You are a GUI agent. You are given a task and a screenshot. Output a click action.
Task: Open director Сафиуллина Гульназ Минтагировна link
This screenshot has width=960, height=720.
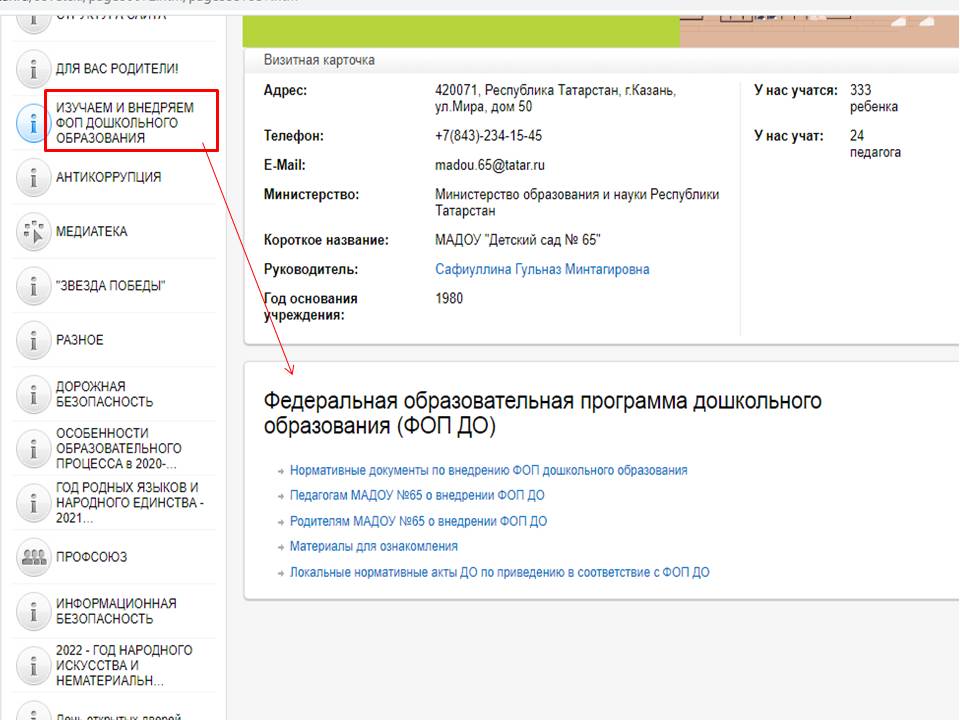click(x=541, y=270)
